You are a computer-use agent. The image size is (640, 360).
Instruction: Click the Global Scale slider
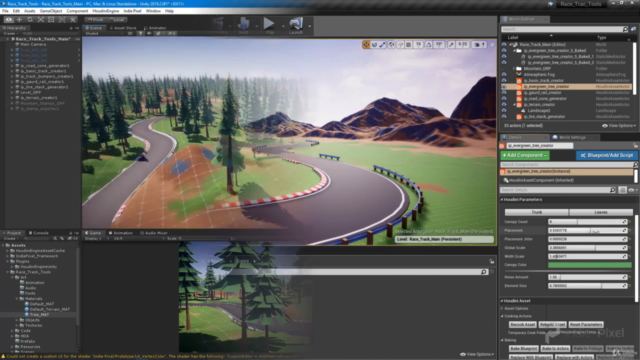click(587, 248)
